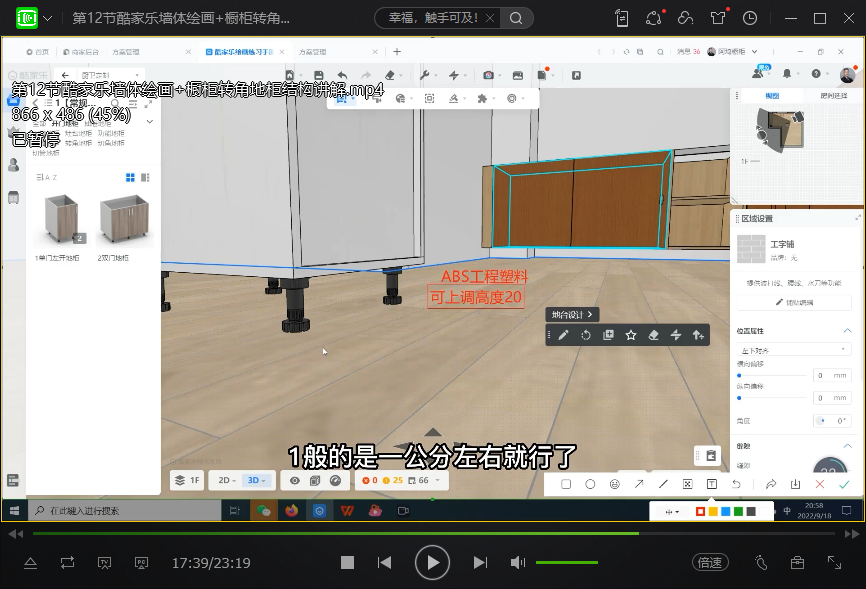The height and width of the screenshot is (589, 866).
Task: Expand the category filter chevron in library panel
Action: (x=150, y=122)
